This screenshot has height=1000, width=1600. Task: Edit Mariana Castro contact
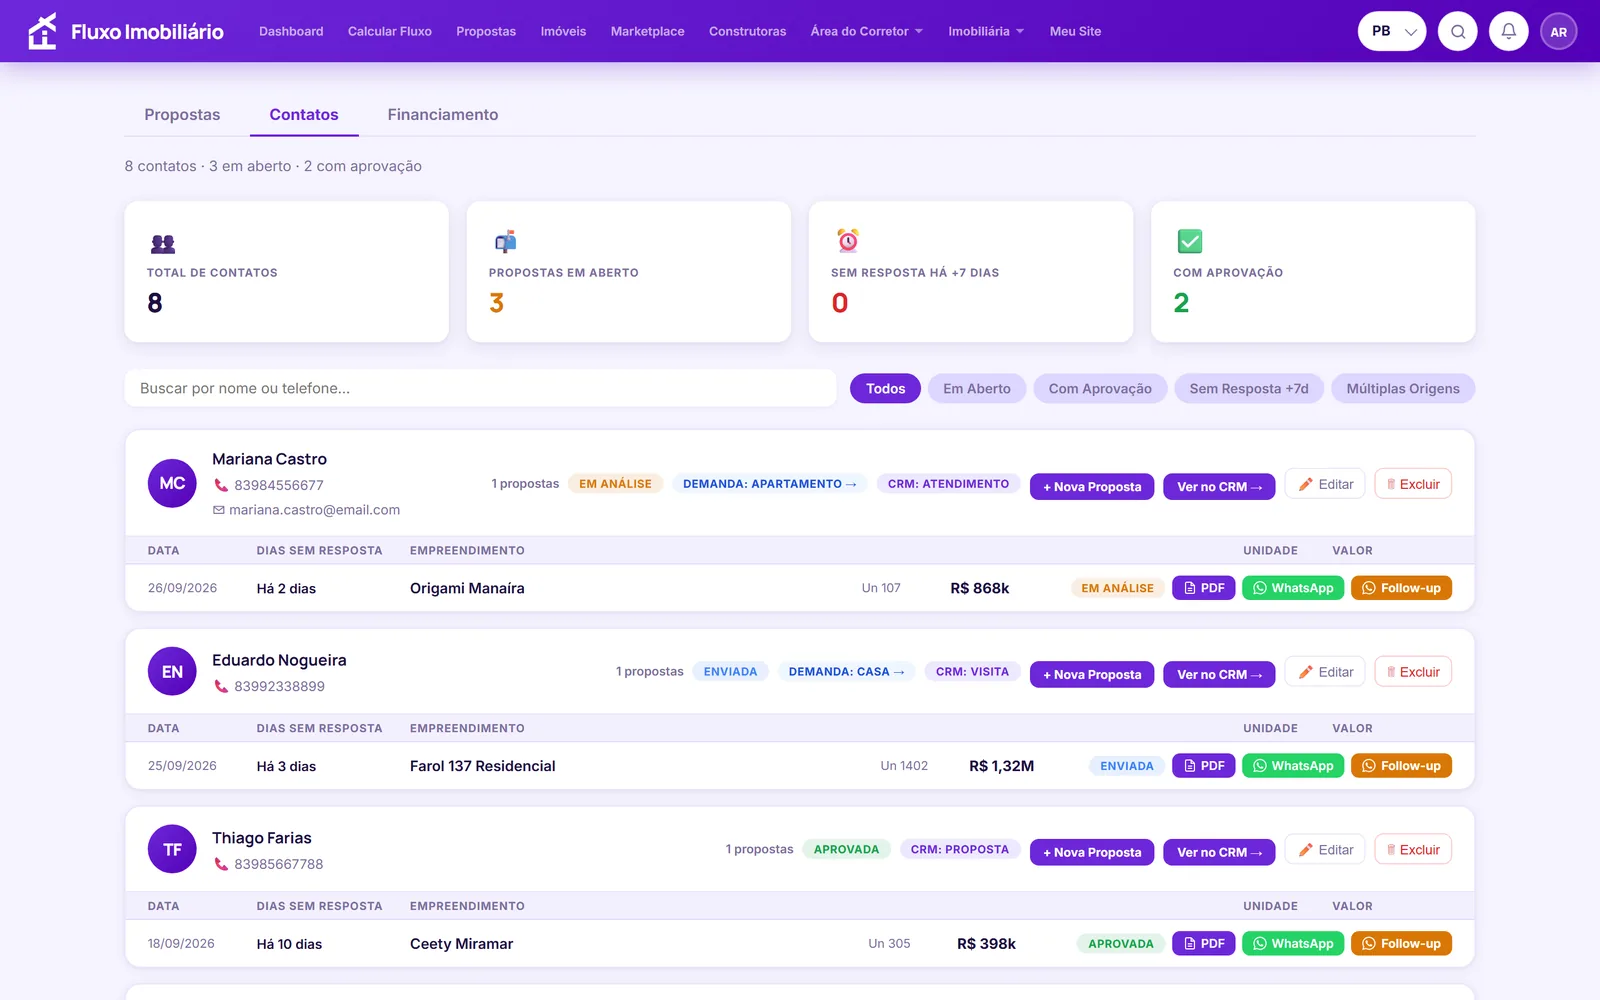(x=1325, y=484)
